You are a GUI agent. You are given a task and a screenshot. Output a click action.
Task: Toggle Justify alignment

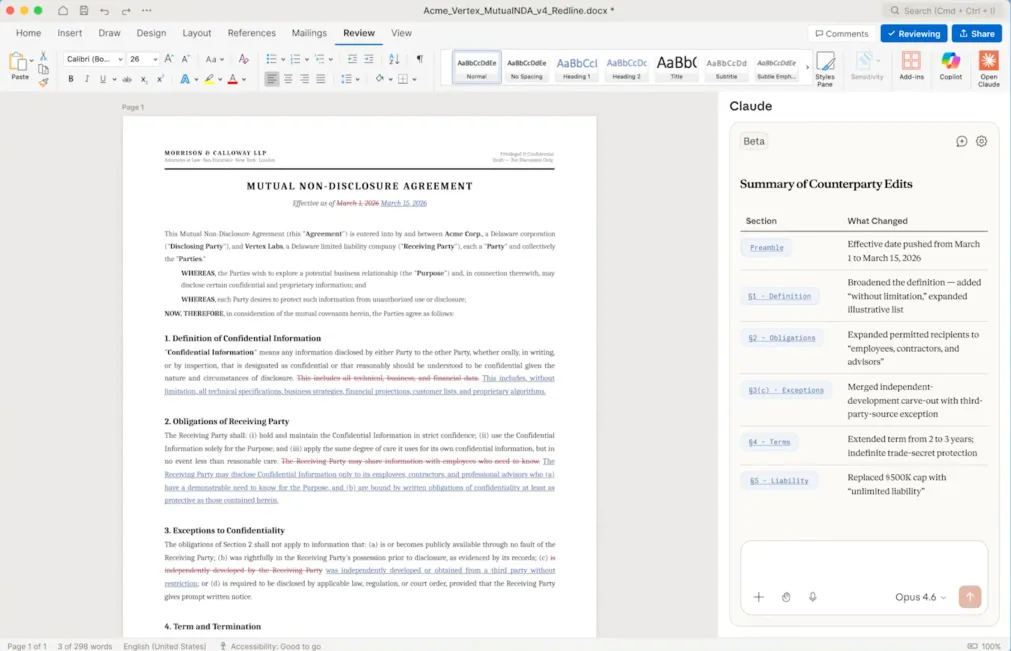[x=320, y=79]
